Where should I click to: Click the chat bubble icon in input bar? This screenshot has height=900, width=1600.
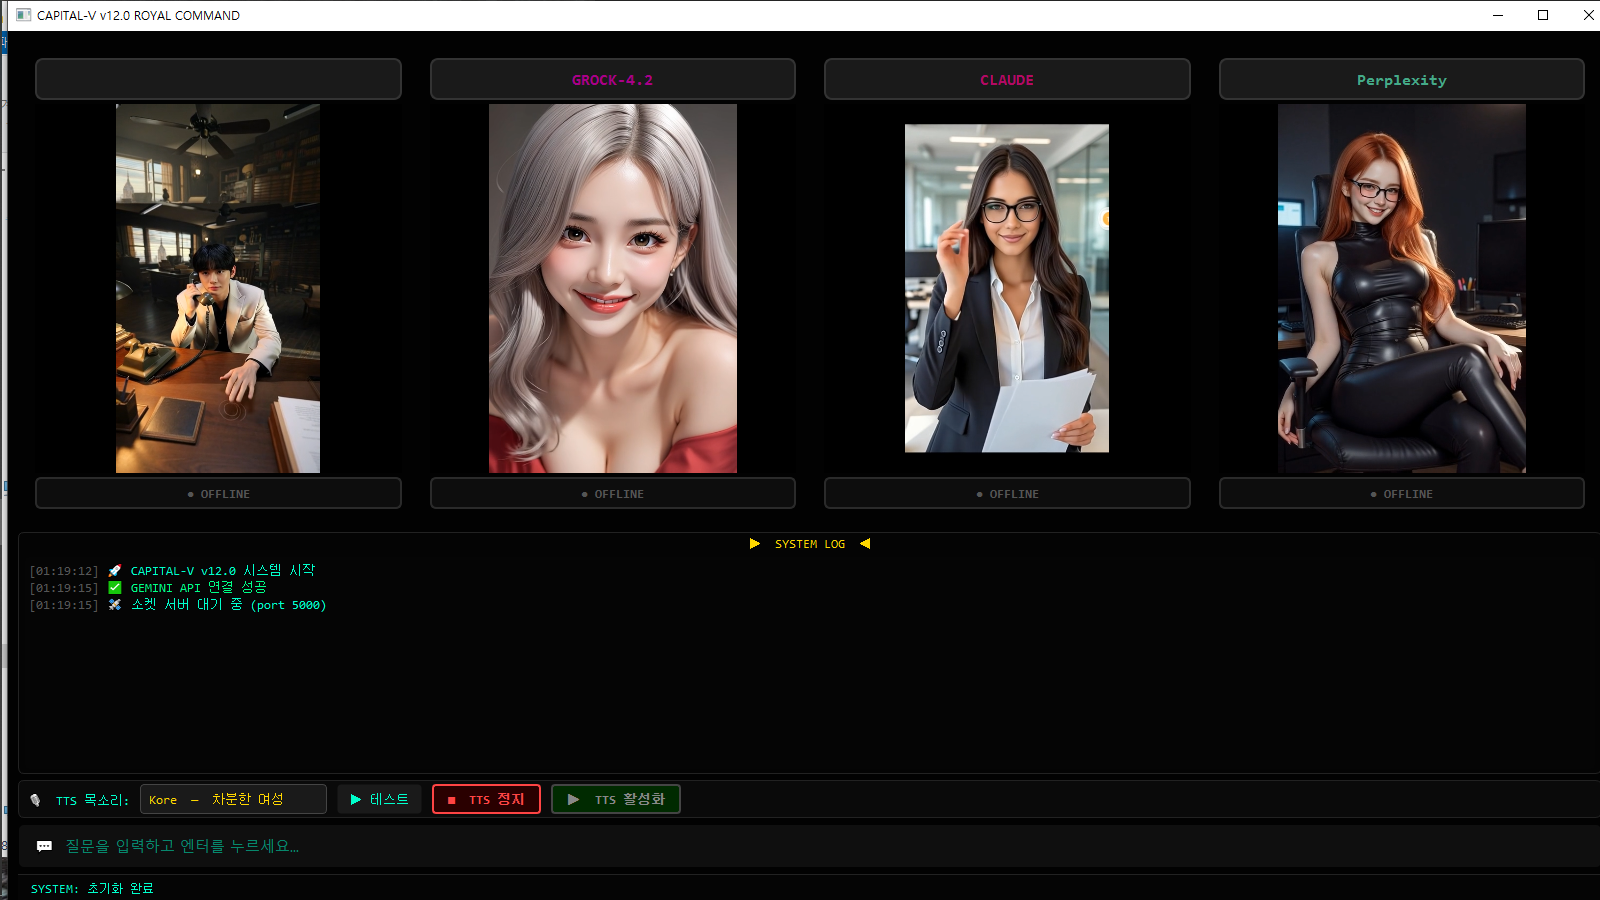(x=44, y=846)
